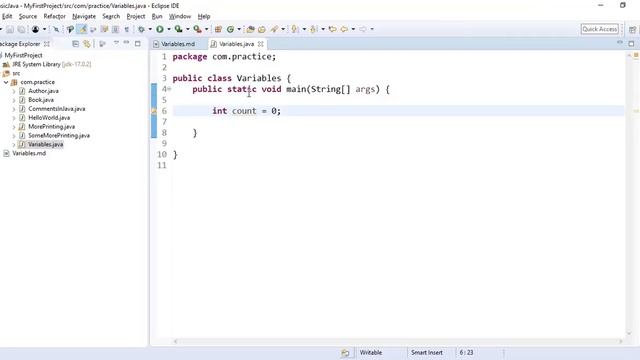Click the Back navigation arrow icon
Viewport: 640px width, 360px height.
click(344, 29)
